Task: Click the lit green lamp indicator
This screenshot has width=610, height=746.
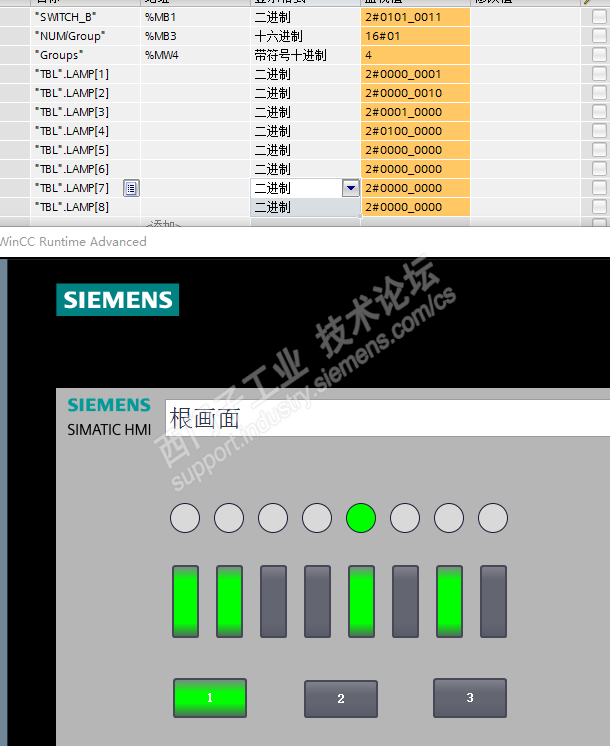Action: click(361, 518)
